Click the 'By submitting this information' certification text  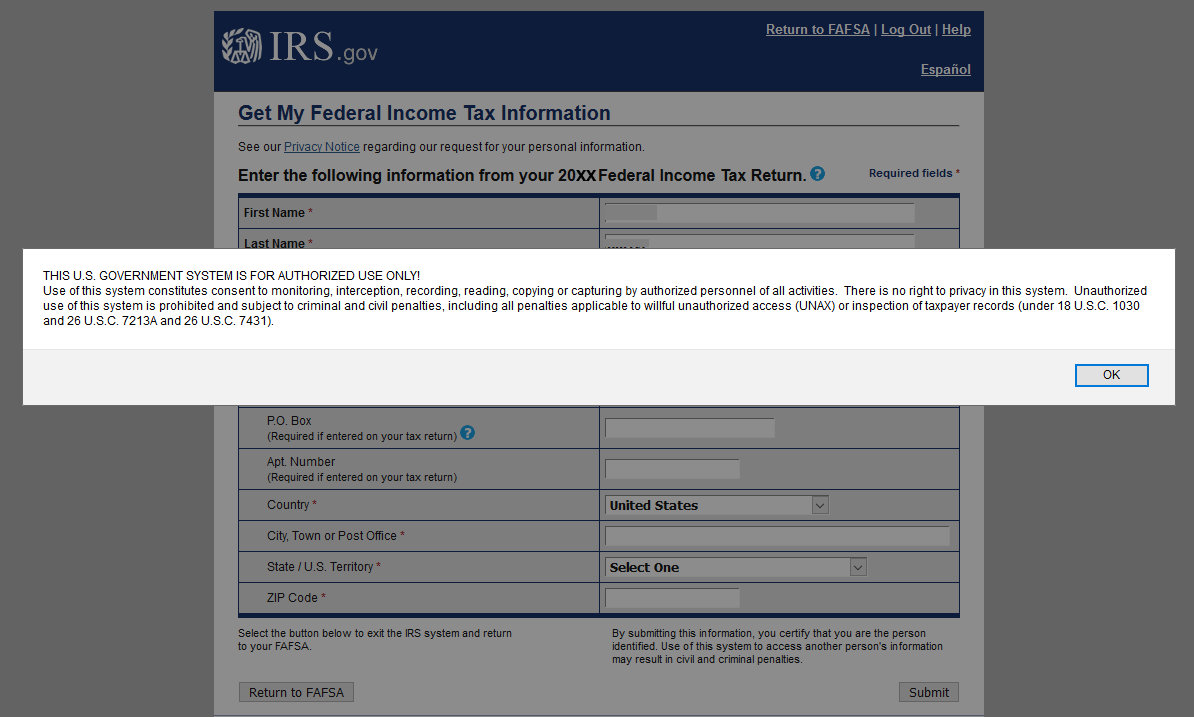click(777, 646)
